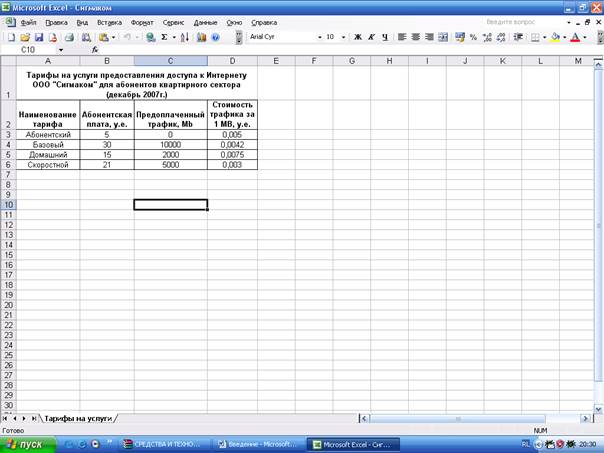Click the Merge and Center icon
Viewport: 604px width, 453px height.
(443, 37)
